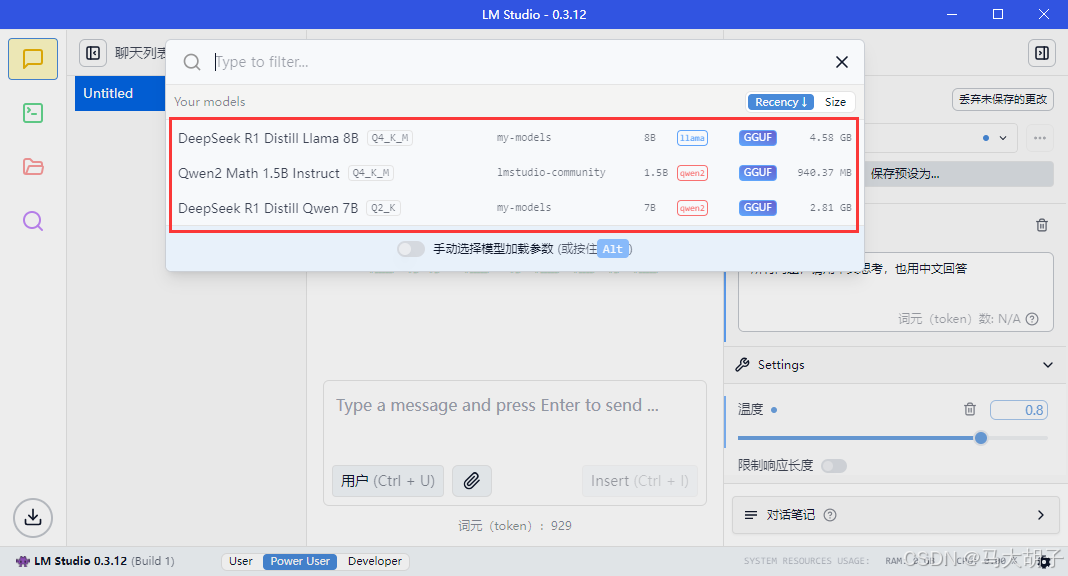Open the Discover search sidebar icon
Image resolution: width=1068 pixels, height=576 pixels.
coord(33,221)
